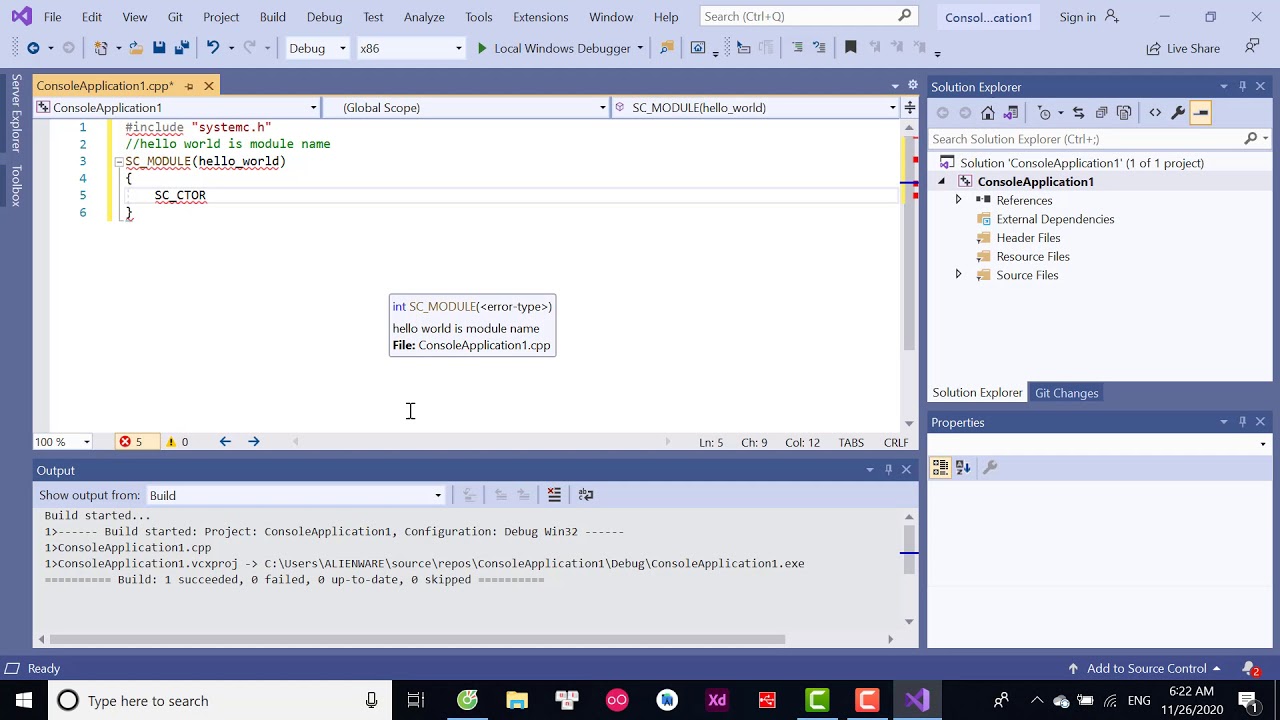Viewport: 1280px width, 720px height.
Task: Clear all text in the Output window
Action: click(x=554, y=495)
